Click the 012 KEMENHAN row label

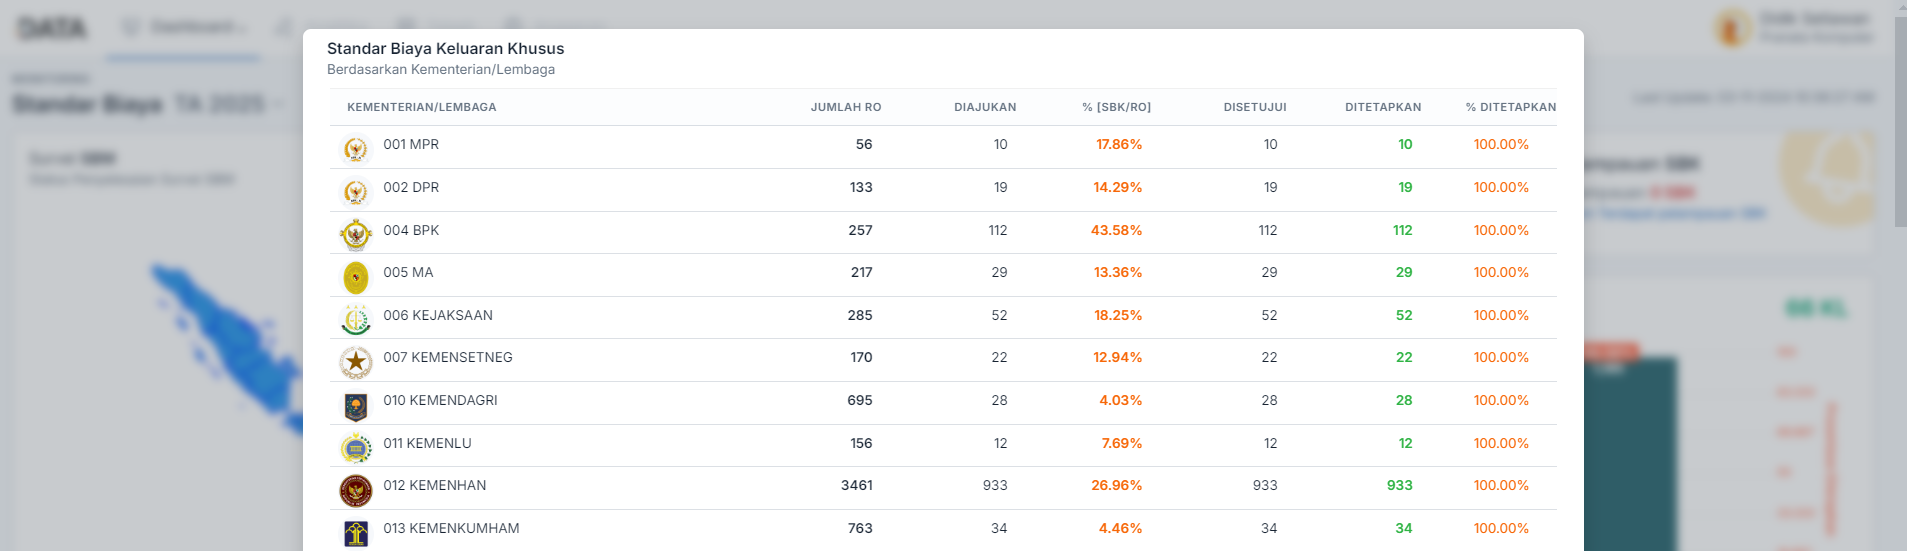[435, 486]
